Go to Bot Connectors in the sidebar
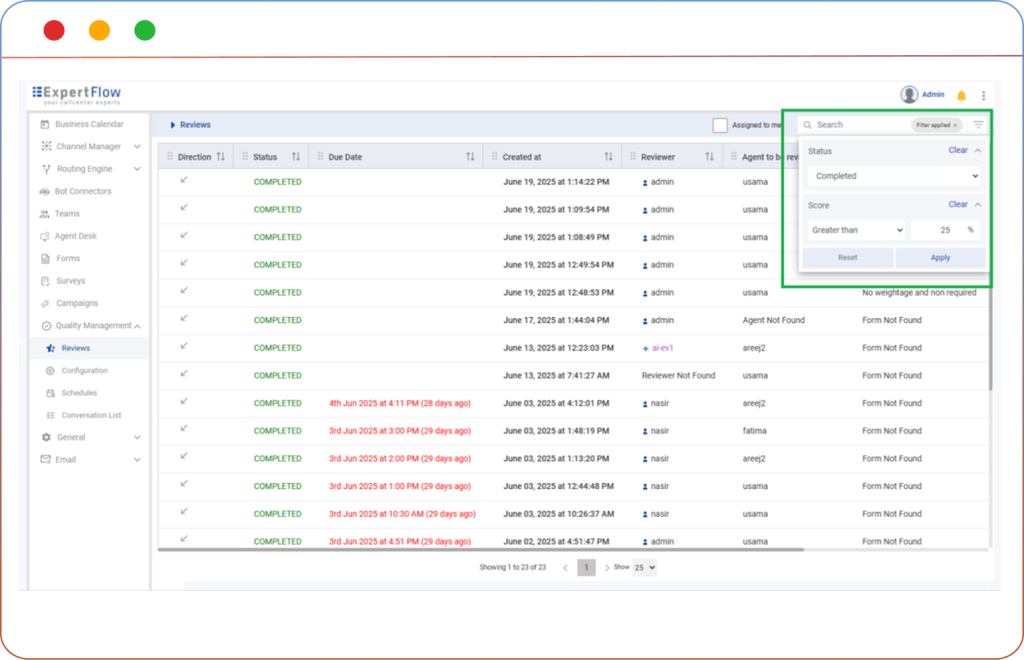The height and width of the screenshot is (660, 1024). [x=83, y=191]
